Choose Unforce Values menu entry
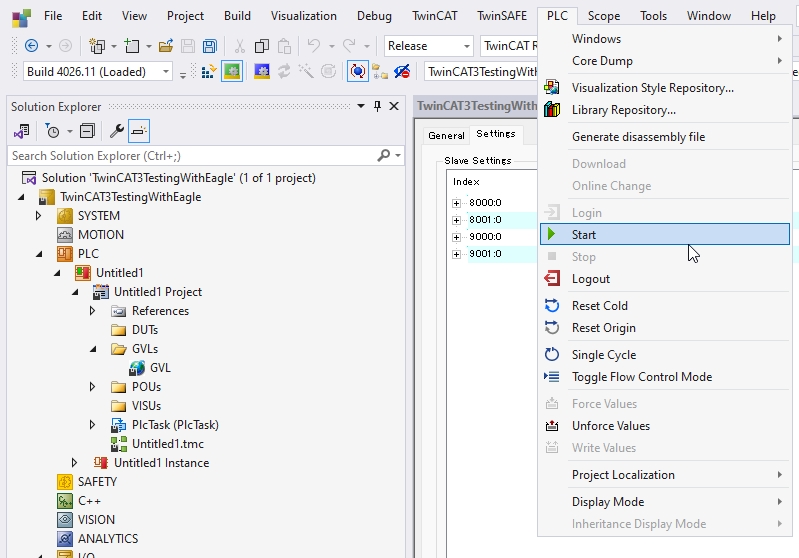This screenshot has height=558, width=799. pyautogui.click(x=664, y=426)
